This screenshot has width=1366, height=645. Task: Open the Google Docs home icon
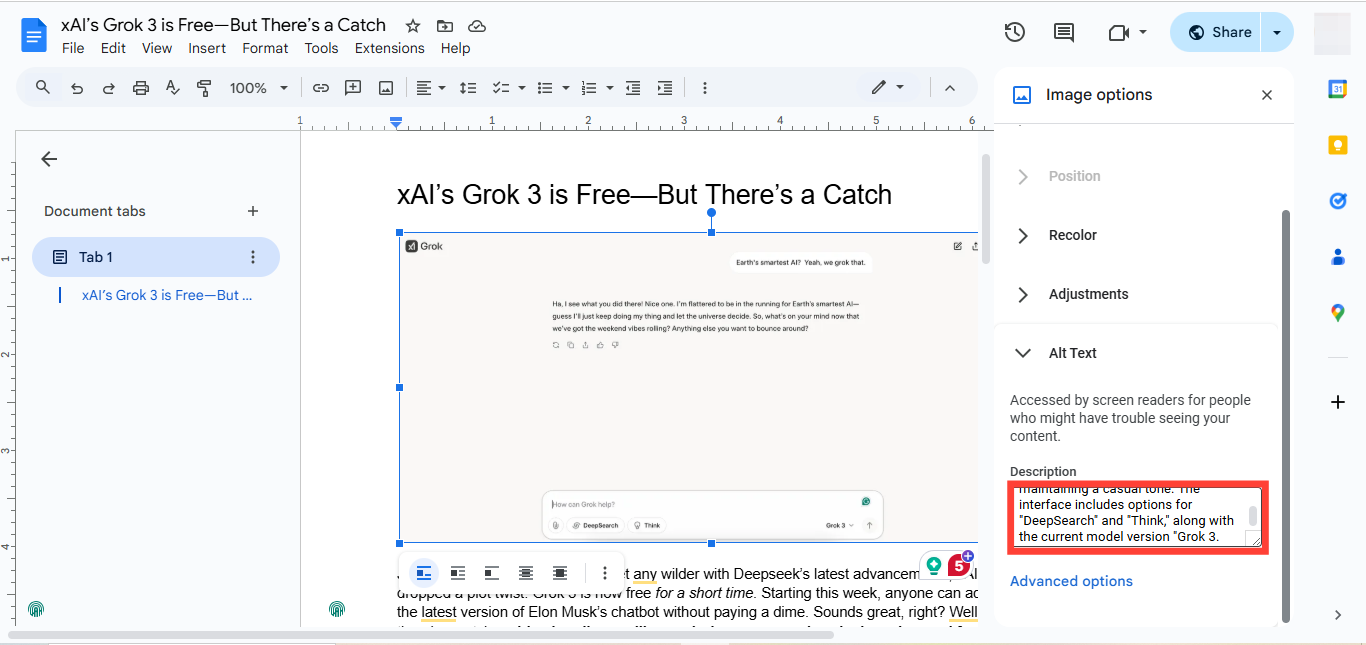(34, 37)
